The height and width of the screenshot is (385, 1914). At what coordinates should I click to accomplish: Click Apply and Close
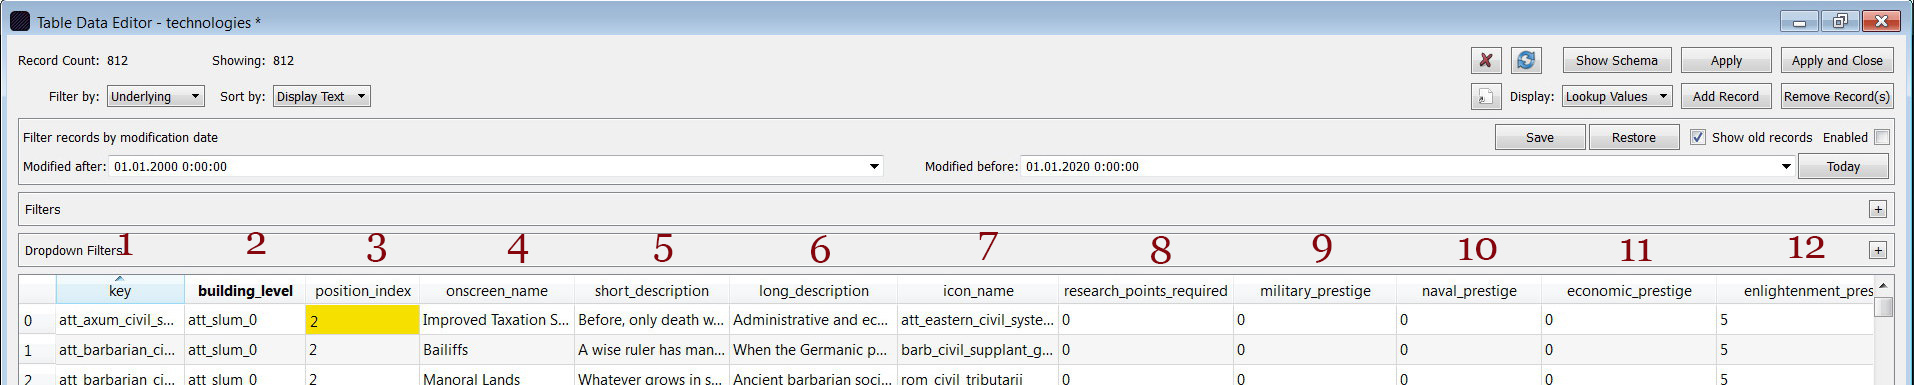[x=1837, y=61]
